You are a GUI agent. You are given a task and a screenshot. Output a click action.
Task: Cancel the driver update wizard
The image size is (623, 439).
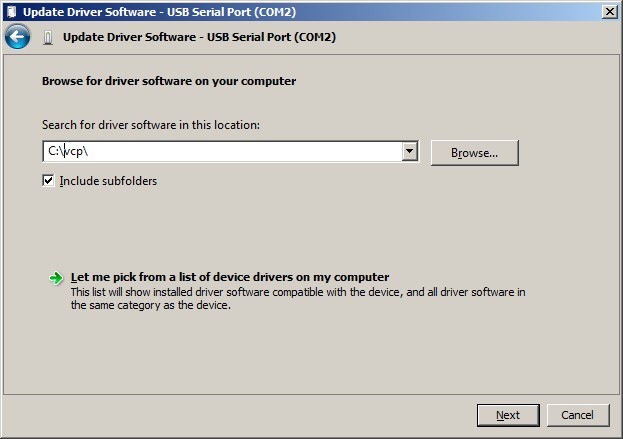(577, 415)
